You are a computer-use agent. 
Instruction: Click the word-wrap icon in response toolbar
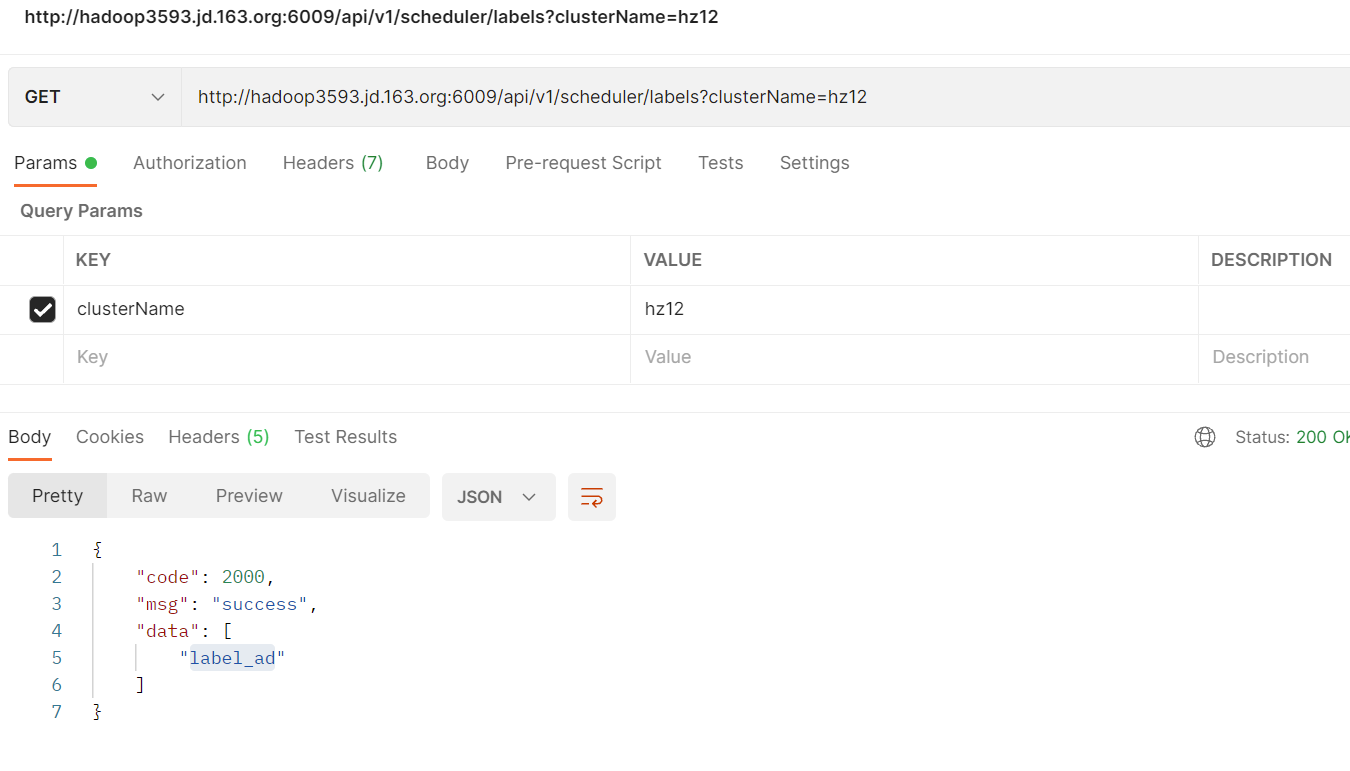point(592,497)
